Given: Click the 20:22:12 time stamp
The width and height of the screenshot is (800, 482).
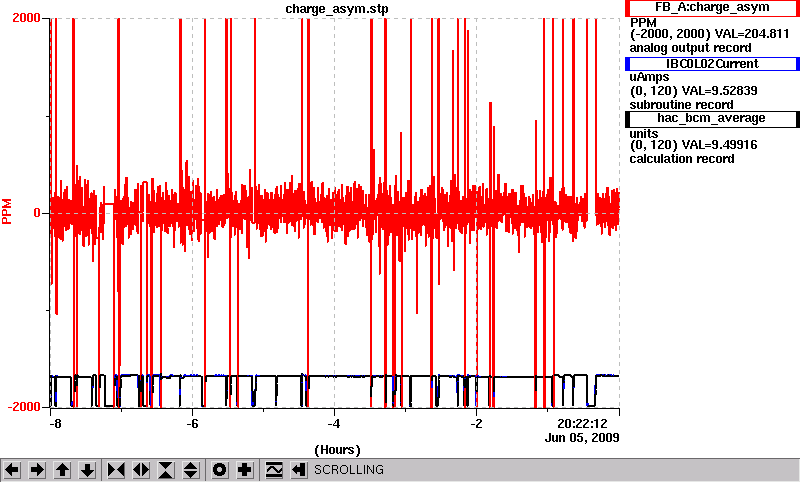Looking at the screenshot, I should pos(582,424).
